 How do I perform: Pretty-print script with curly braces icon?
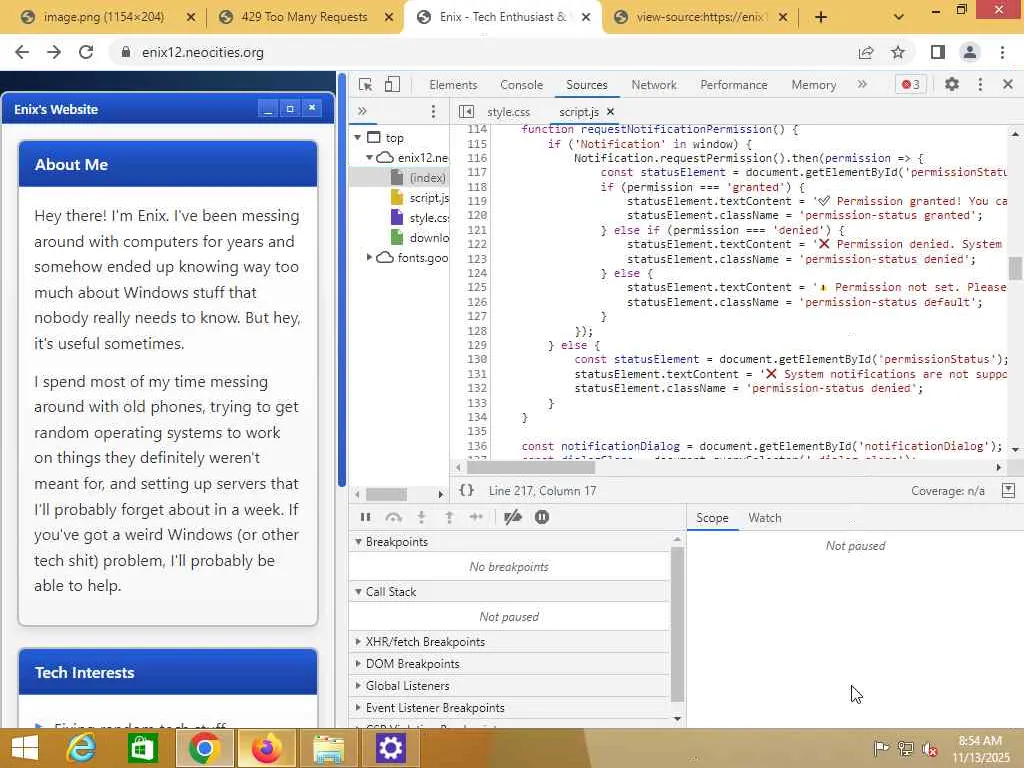466,491
